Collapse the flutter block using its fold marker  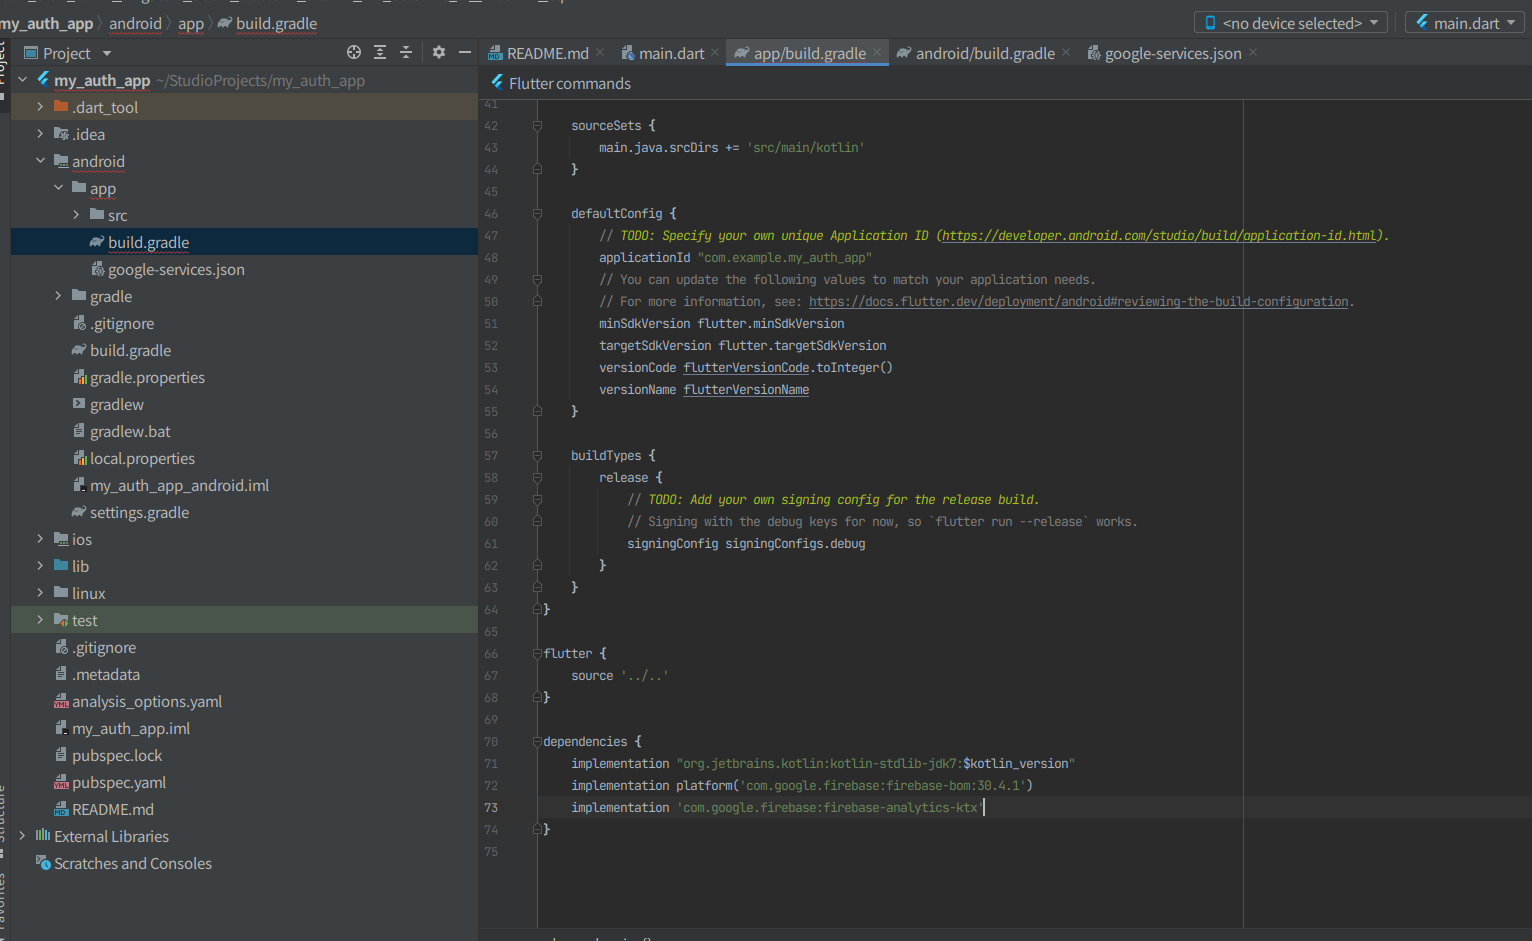coord(537,654)
